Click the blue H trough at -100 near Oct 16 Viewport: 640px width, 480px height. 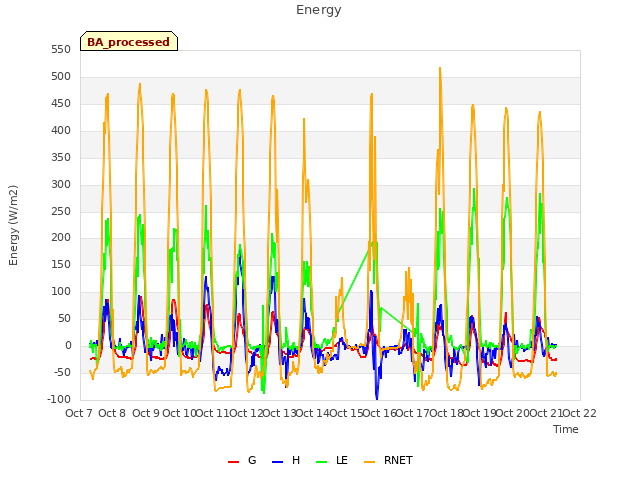pos(377,398)
